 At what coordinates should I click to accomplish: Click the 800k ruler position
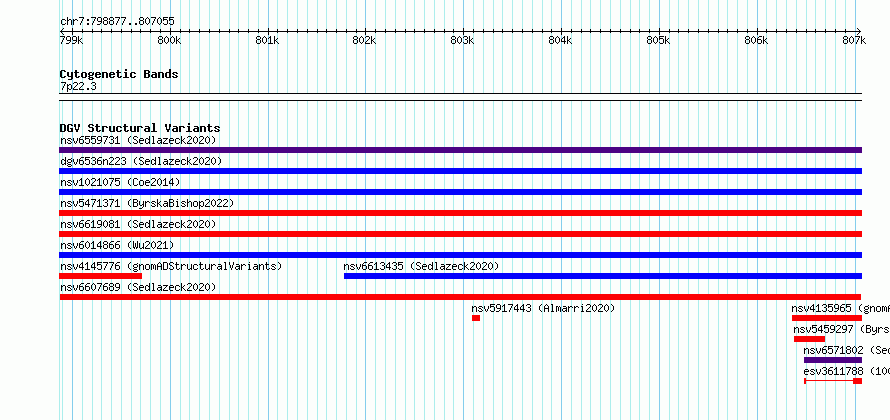click(169, 40)
